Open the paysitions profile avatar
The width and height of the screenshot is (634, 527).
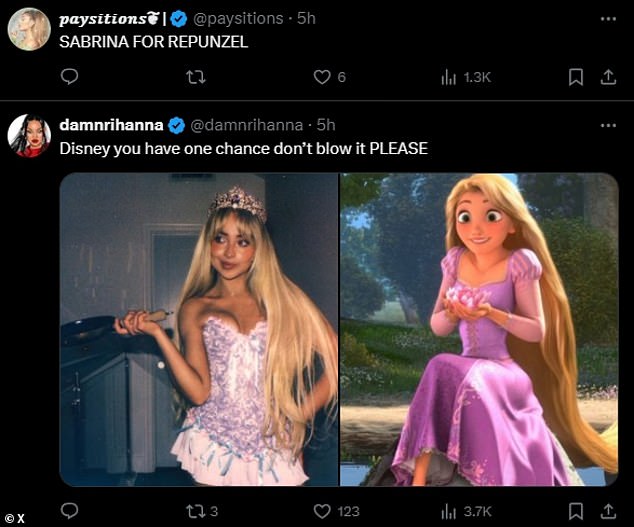(x=29, y=29)
